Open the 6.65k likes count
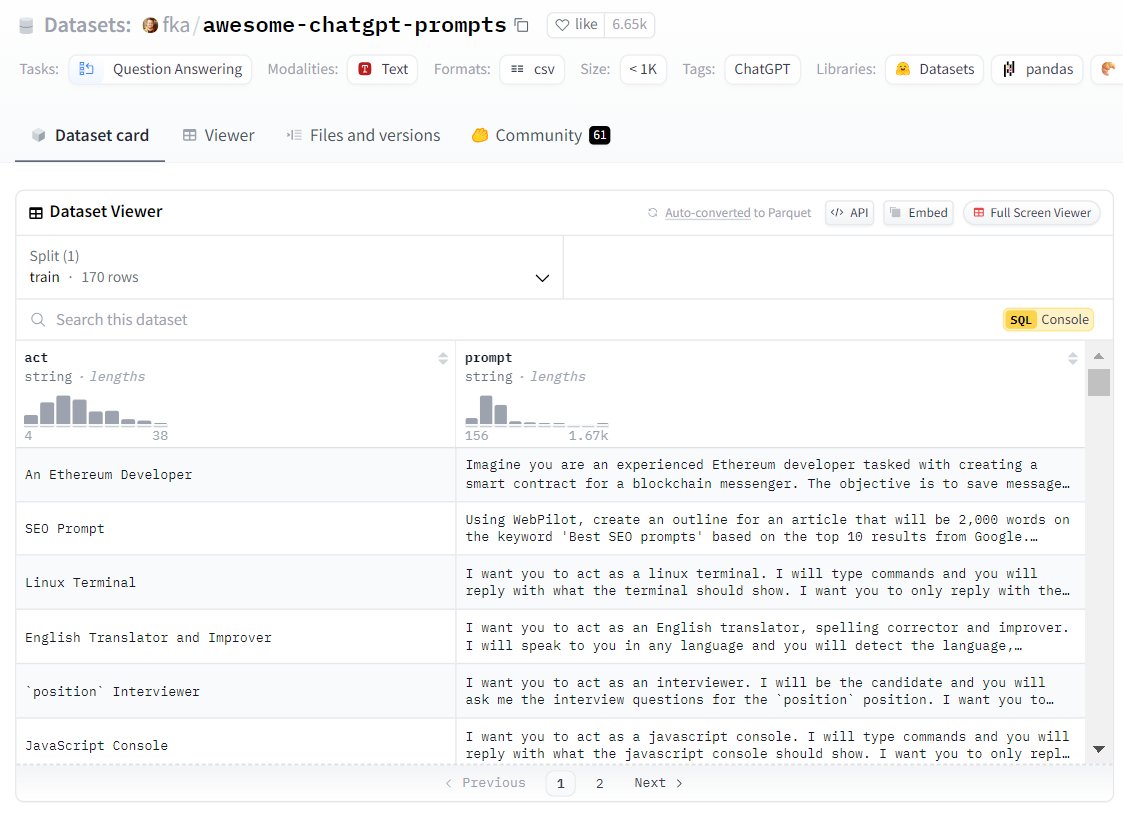This screenshot has height=819, width=1123. coord(629,25)
